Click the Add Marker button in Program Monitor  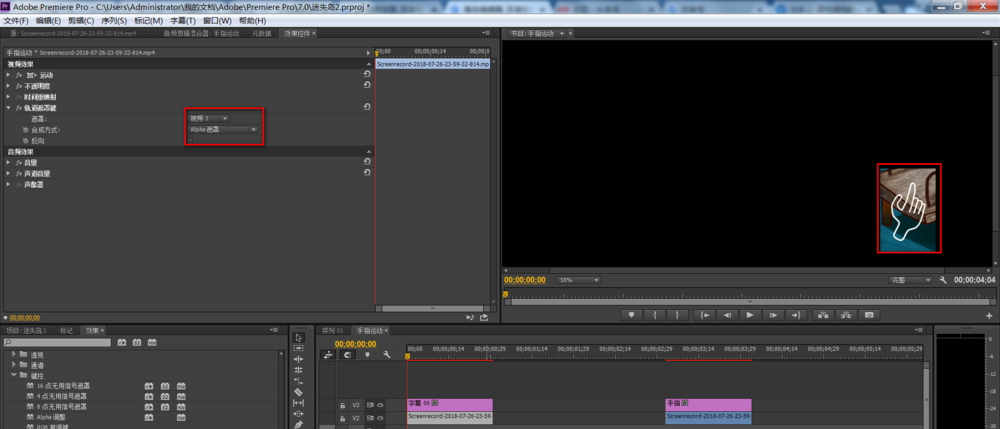coord(630,314)
